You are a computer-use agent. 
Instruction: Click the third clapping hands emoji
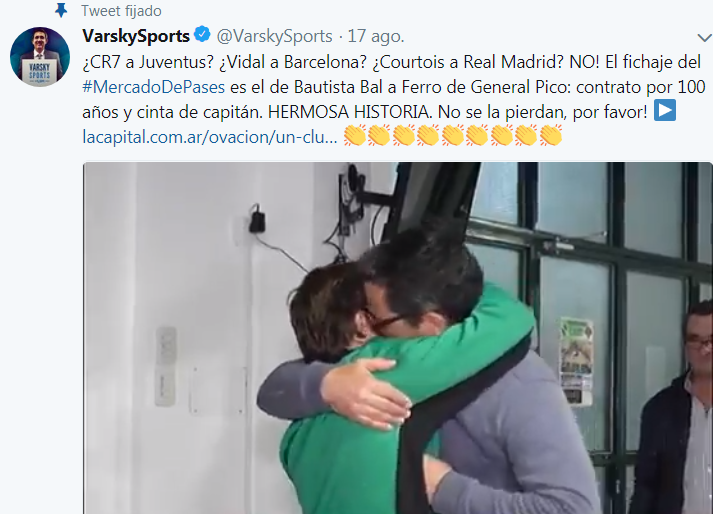click(x=404, y=136)
